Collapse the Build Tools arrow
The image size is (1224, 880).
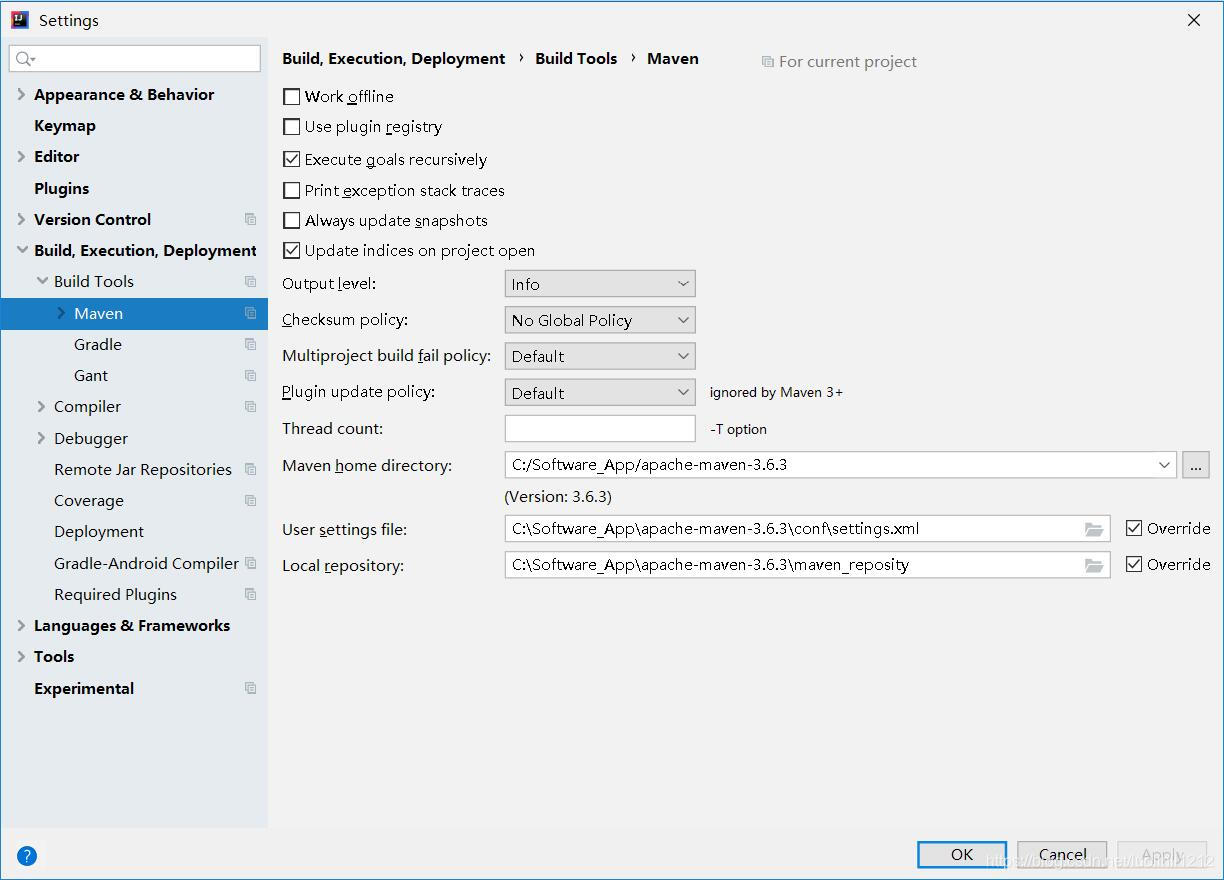pyautogui.click(x=42, y=281)
